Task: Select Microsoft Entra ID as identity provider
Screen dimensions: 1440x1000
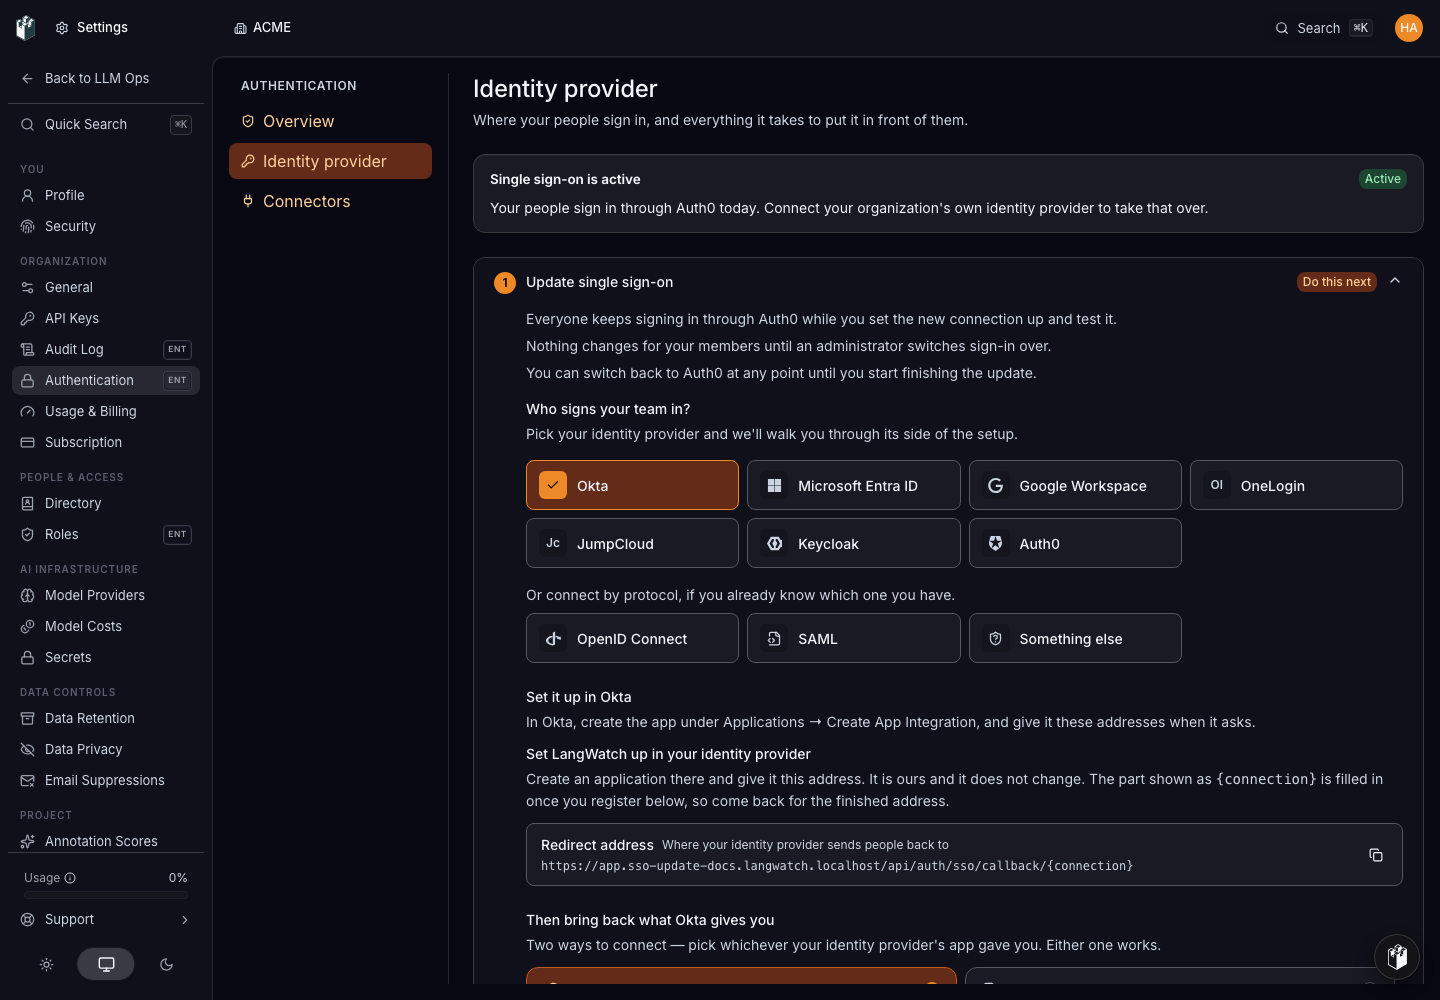Action: click(x=854, y=485)
